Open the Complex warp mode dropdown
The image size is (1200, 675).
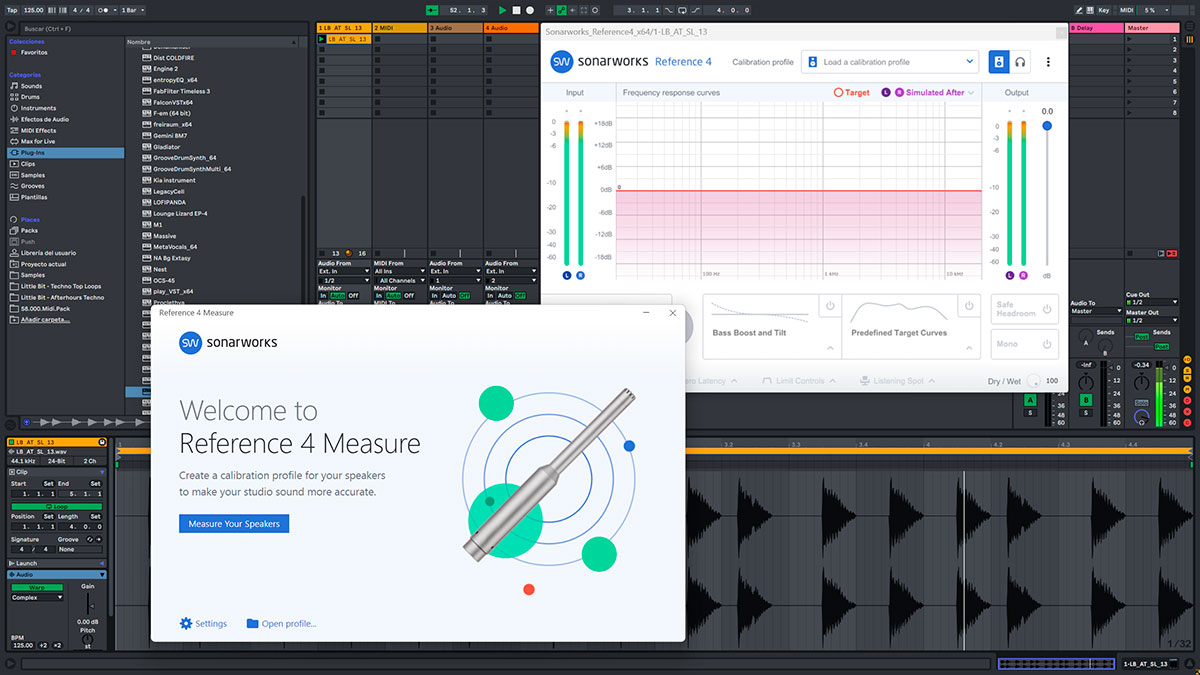(x=37, y=597)
